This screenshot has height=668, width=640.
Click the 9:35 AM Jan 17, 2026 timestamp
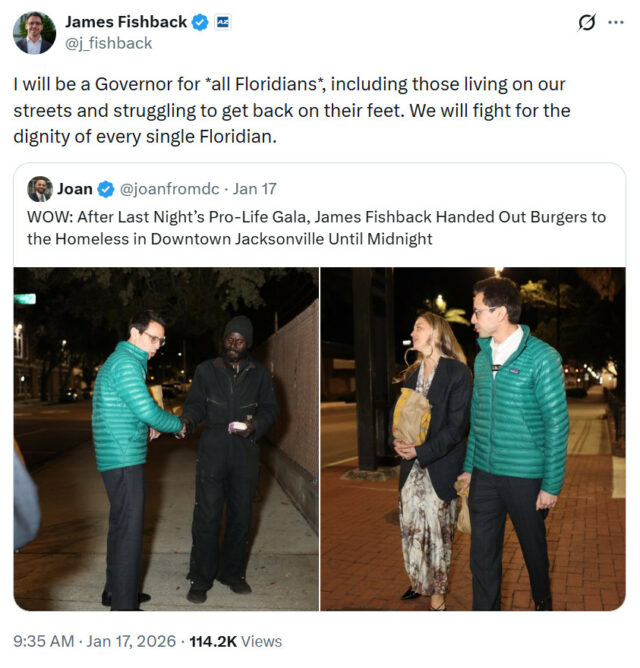click(x=95, y=641)
